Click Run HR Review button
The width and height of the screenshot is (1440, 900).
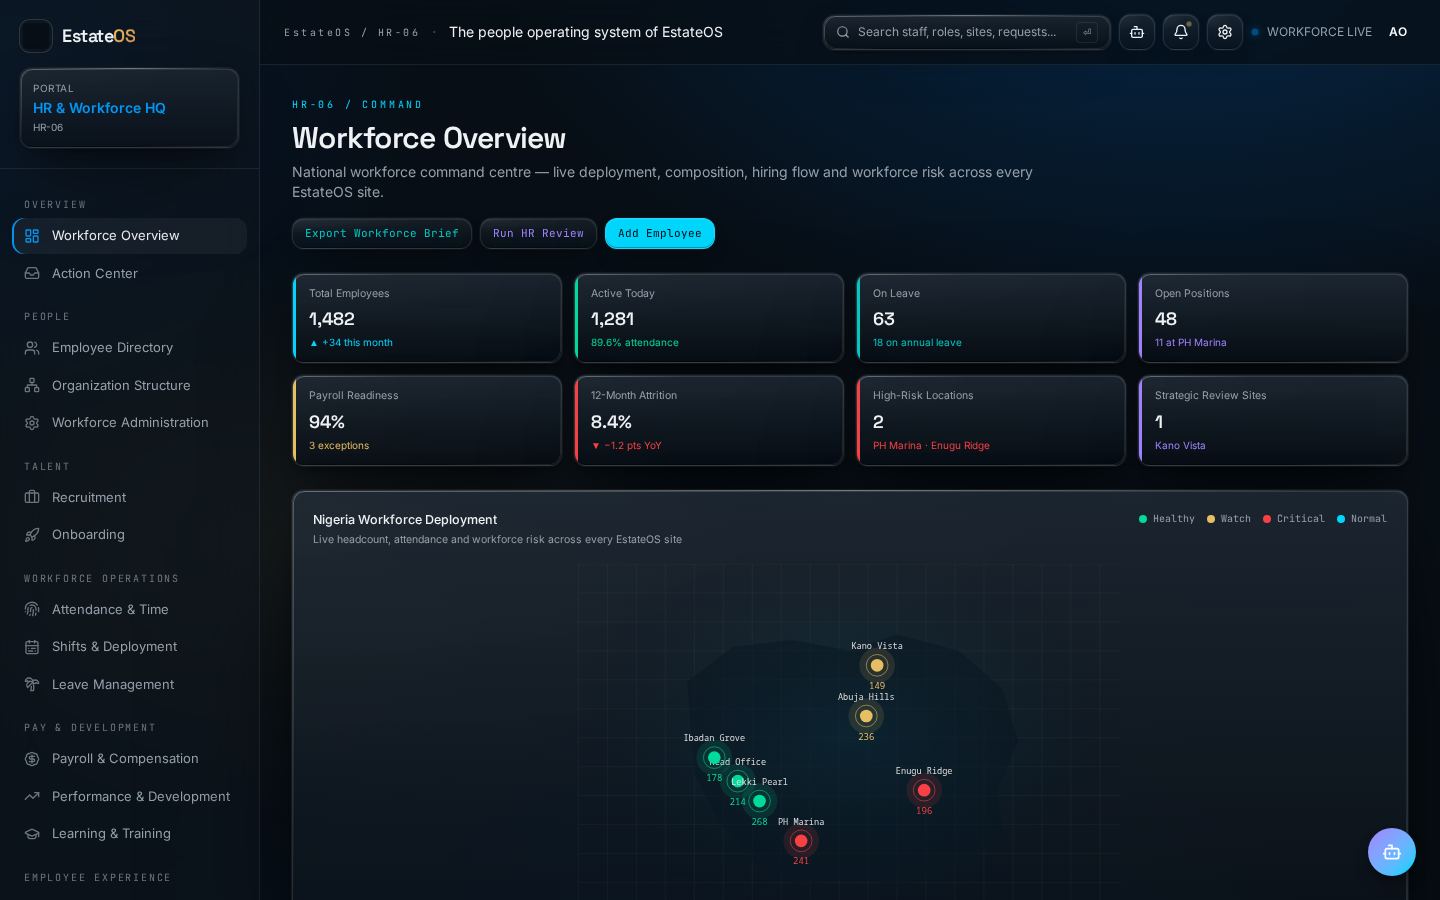(x=538, y=233)
